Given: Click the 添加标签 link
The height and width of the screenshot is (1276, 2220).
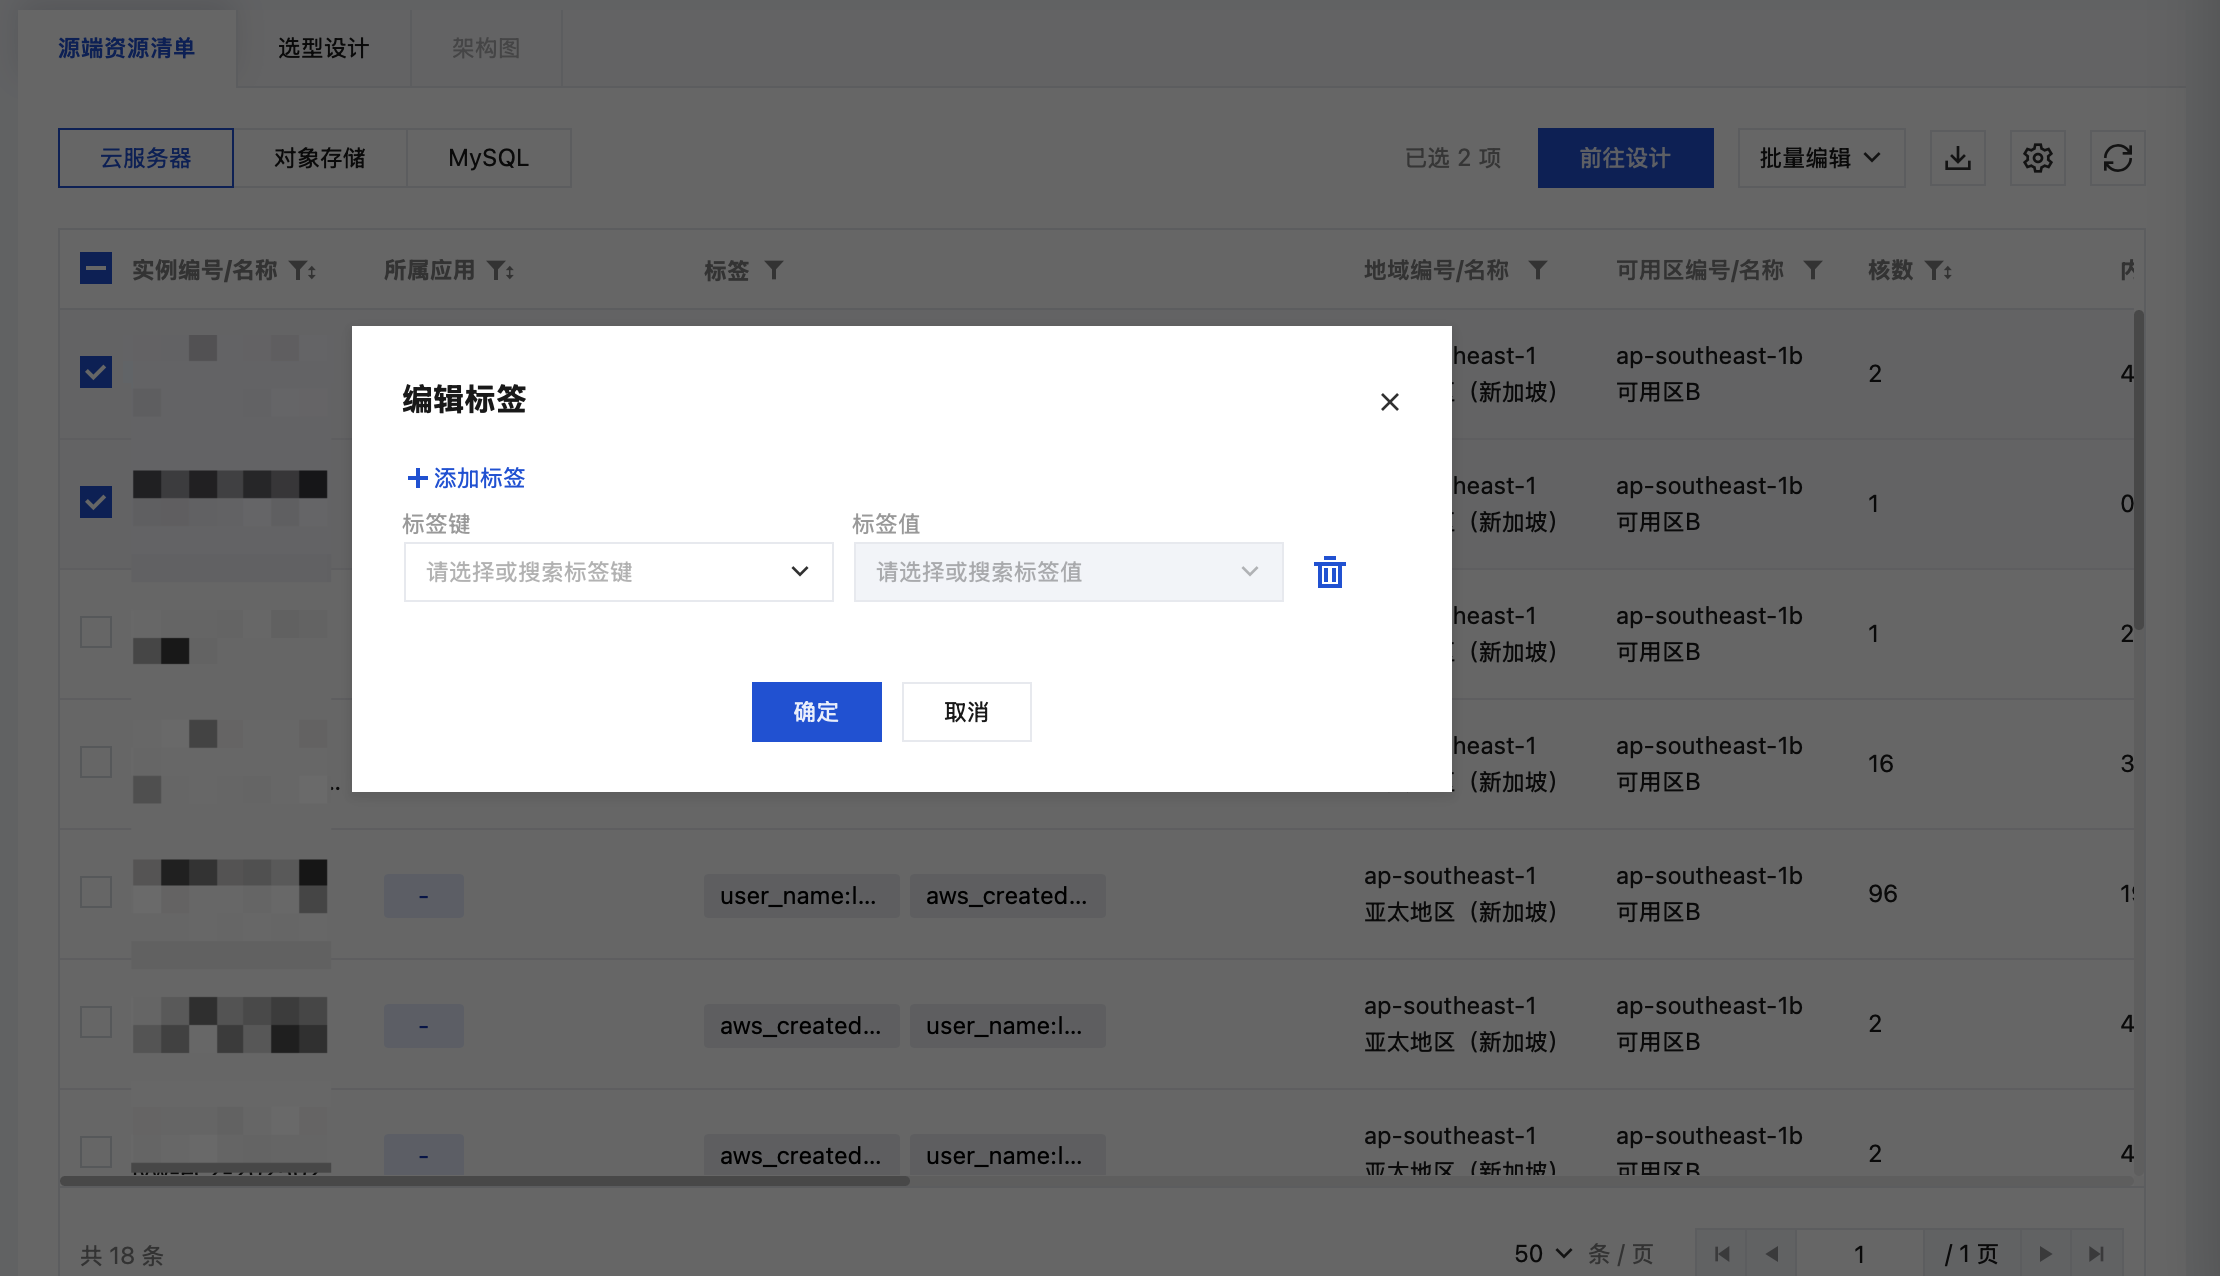Looking at the screenshot, I should click(x=466, y=478).
